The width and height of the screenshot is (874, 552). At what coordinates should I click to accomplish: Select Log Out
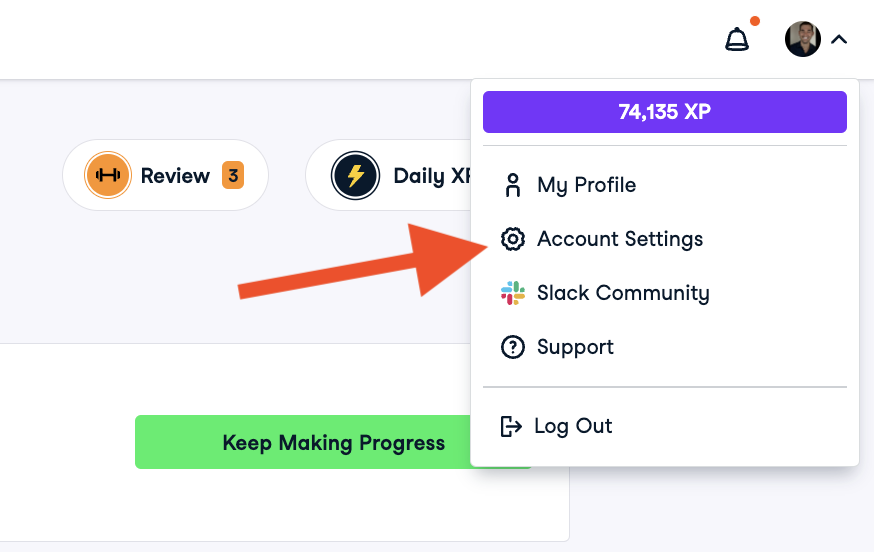point(573,426)
